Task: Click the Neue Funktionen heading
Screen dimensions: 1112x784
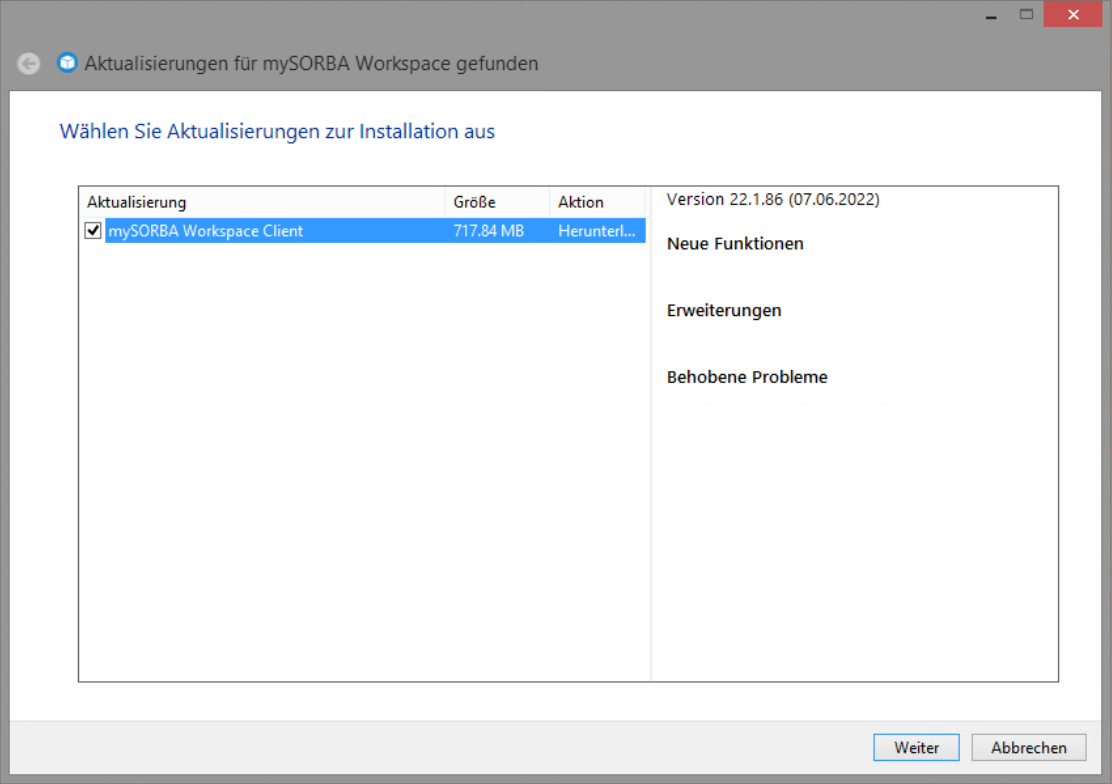Action: click(735, 243)
